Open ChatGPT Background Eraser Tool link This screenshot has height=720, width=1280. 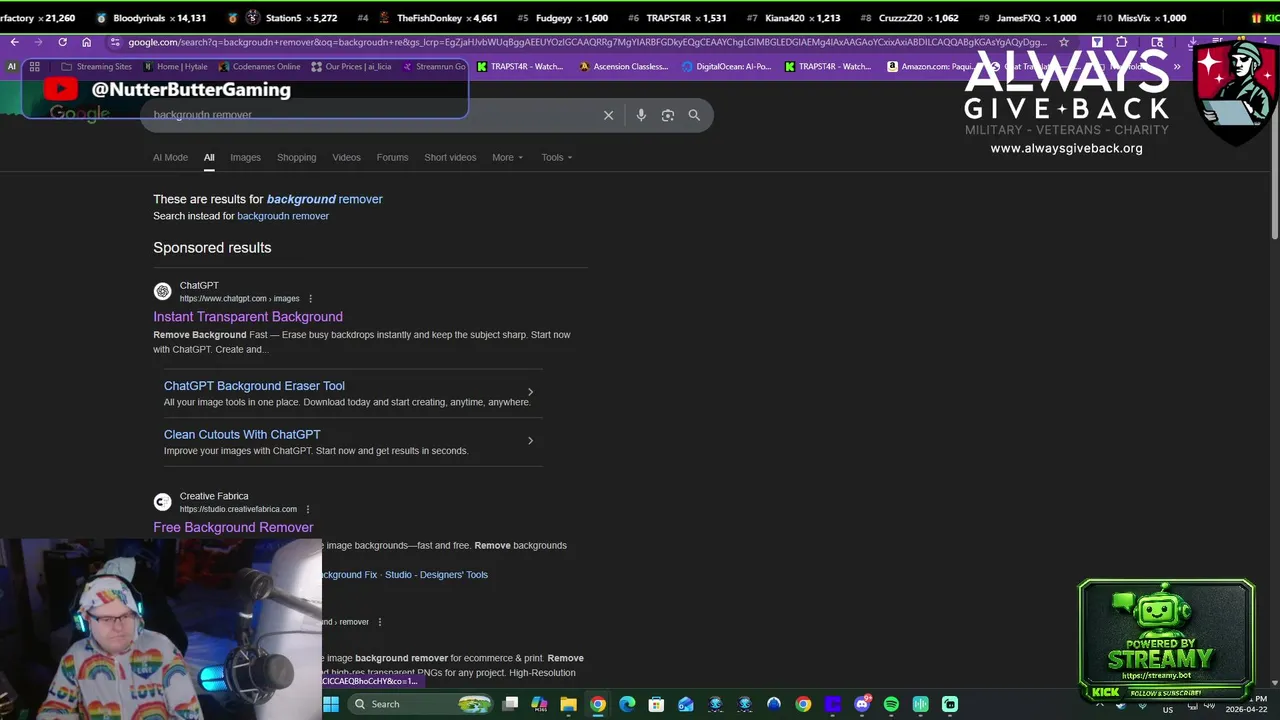(x=254, y=386)
